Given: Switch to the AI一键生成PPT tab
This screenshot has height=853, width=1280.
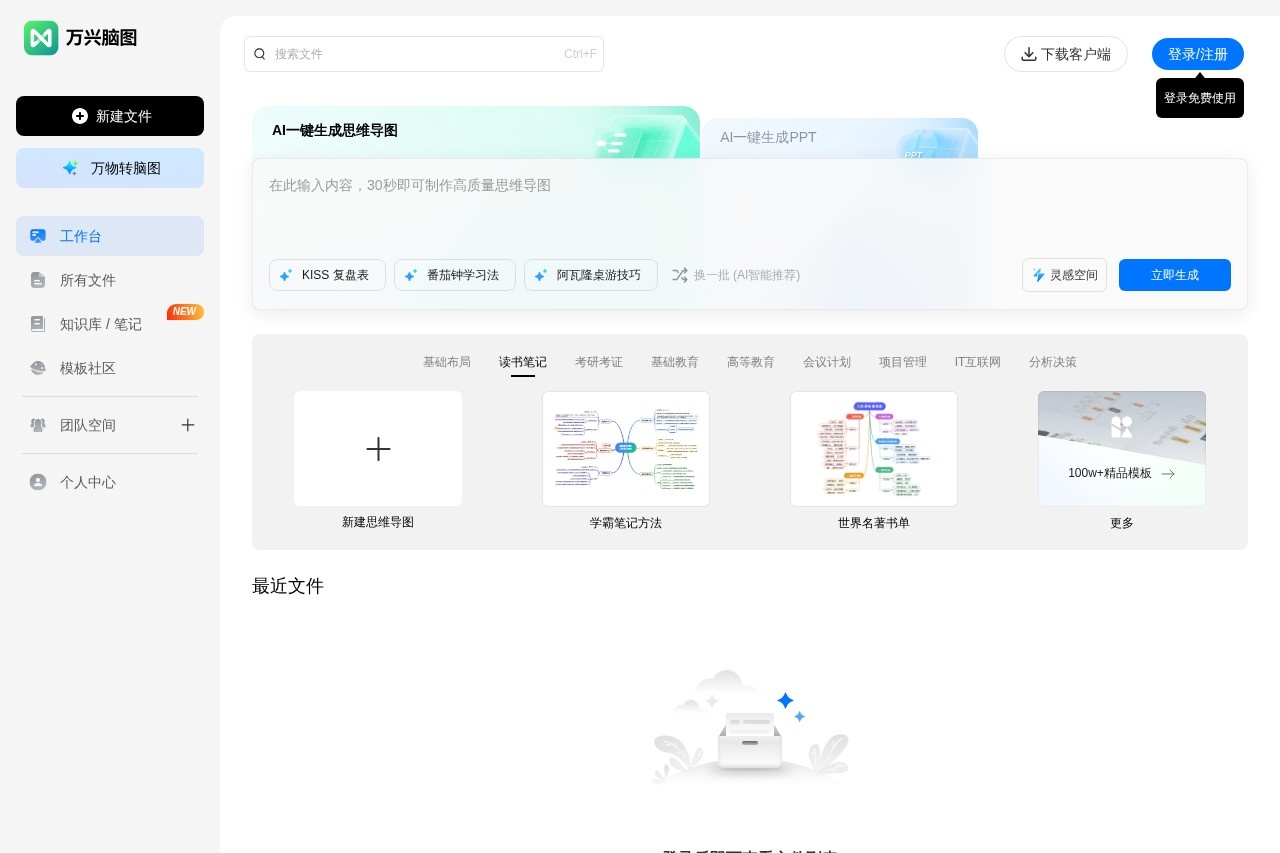Looking at the screenshot, I should [768, 137].
